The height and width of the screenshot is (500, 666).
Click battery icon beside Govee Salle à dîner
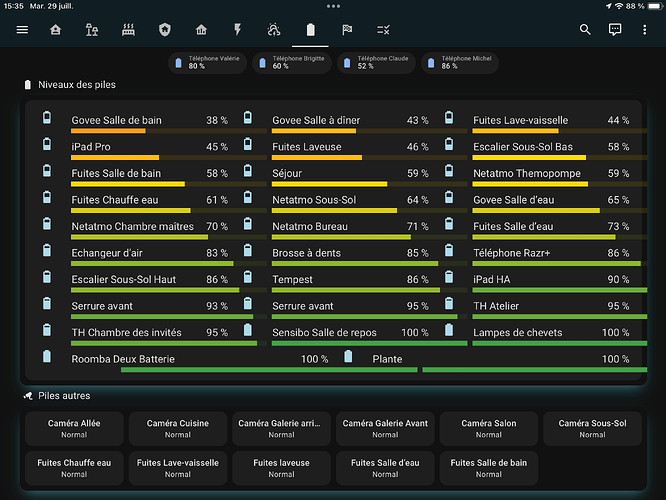[248, 117]
